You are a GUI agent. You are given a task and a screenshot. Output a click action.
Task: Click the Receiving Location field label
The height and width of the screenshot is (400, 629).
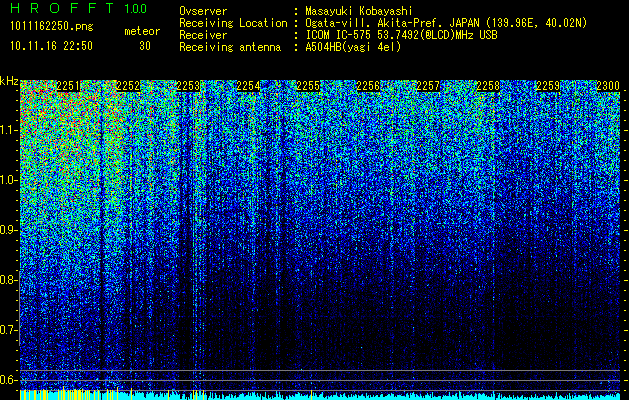click(233, 23)
